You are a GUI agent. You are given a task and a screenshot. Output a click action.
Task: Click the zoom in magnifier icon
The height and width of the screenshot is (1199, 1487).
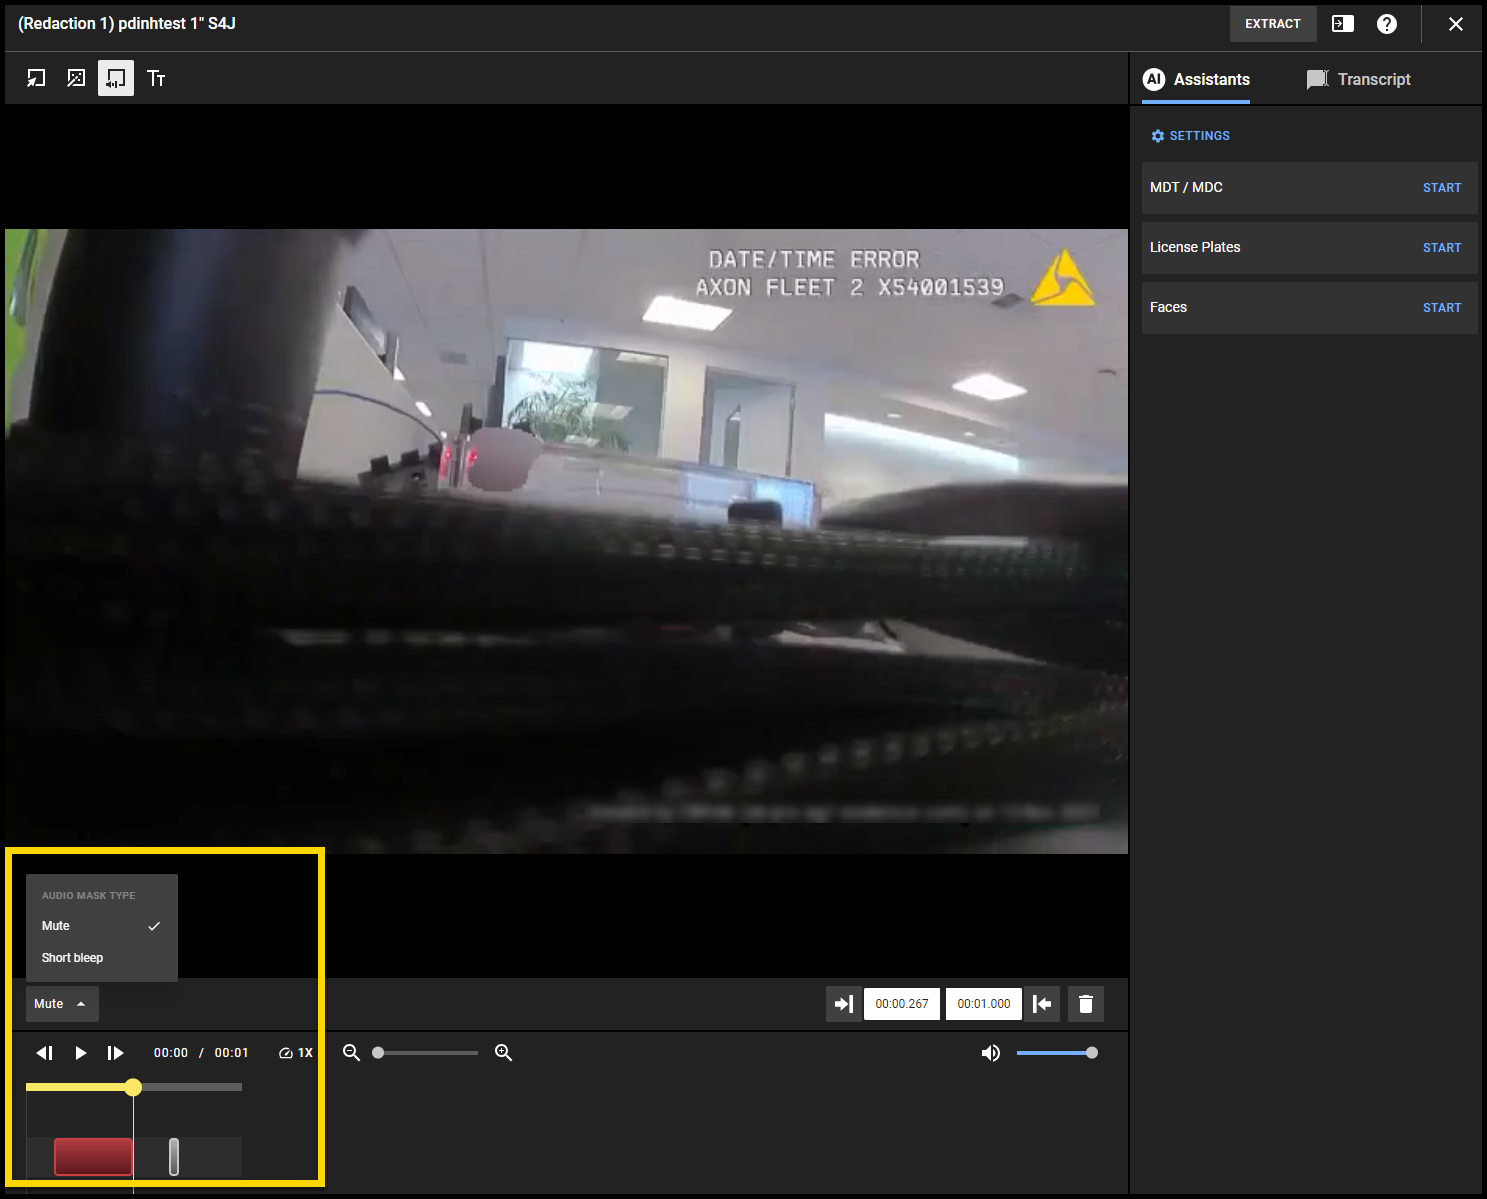[x=504, y=1053]
